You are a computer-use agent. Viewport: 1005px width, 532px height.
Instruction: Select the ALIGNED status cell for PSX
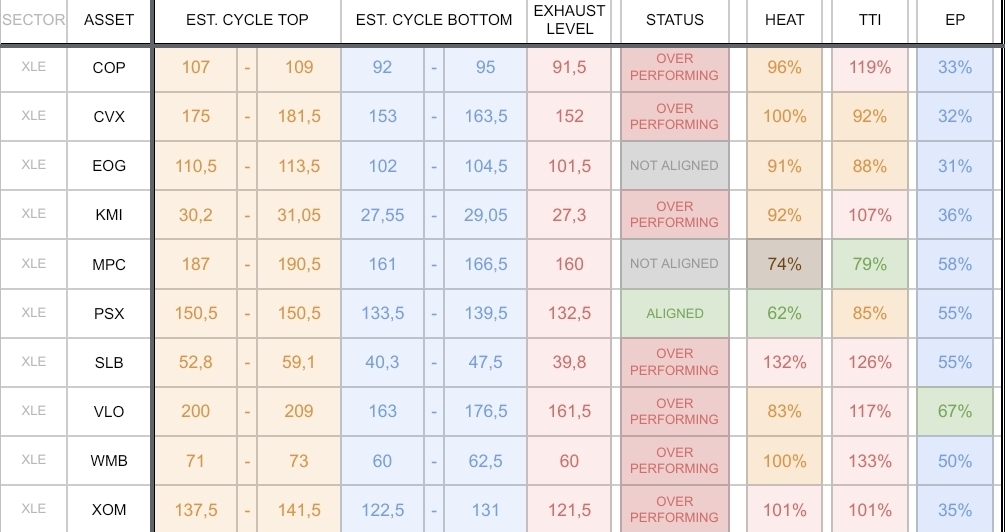(x=675, y=313)
